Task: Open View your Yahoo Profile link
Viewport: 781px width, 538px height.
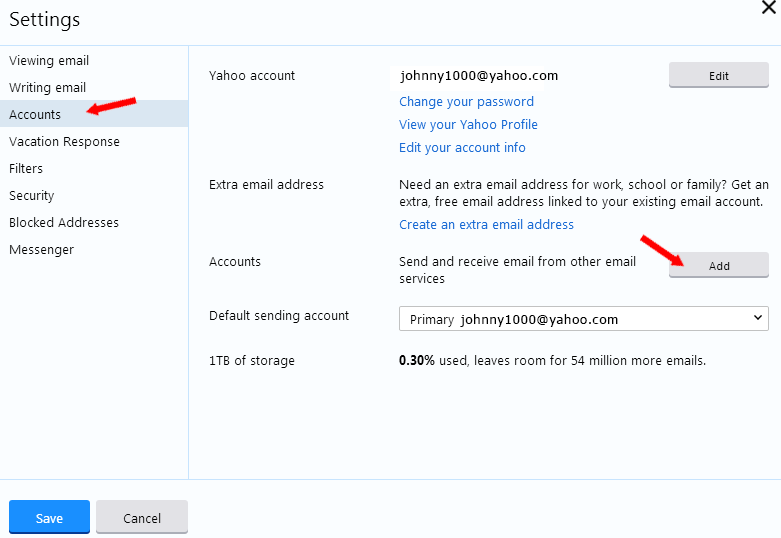Action: point(468,125)
